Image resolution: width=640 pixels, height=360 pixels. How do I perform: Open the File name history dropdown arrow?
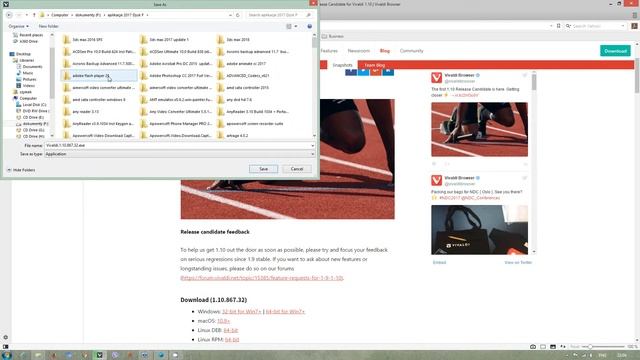pyautogui.click(x=313, y=145)
